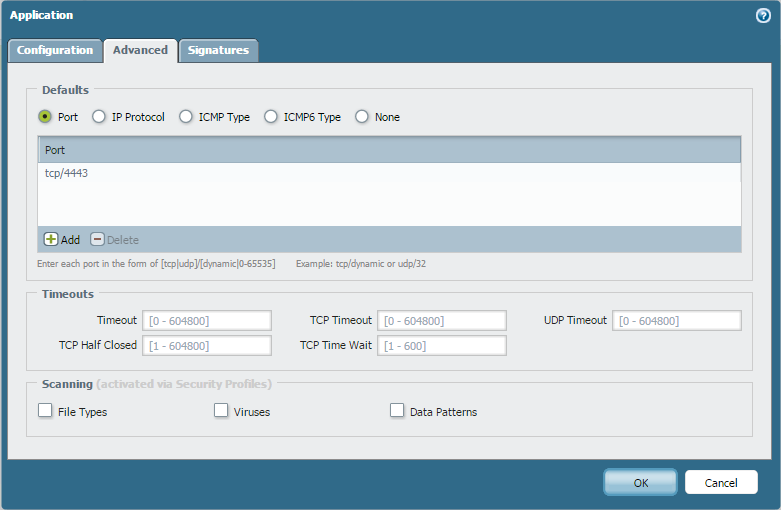Select ICMP Type radio button

point(186,117)
